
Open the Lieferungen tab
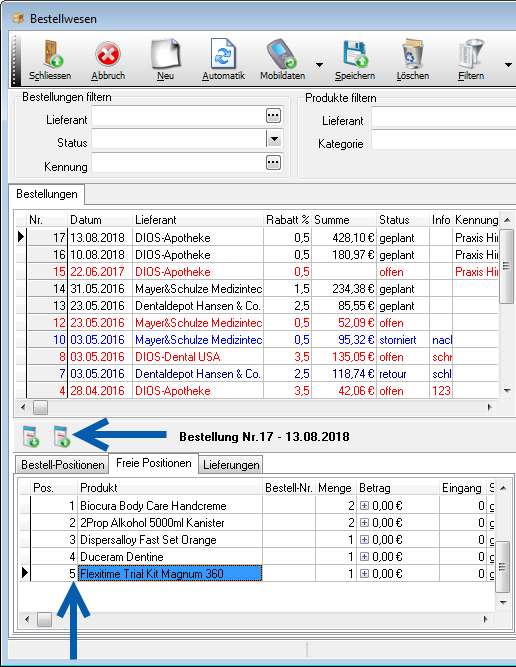click(231, 465)
